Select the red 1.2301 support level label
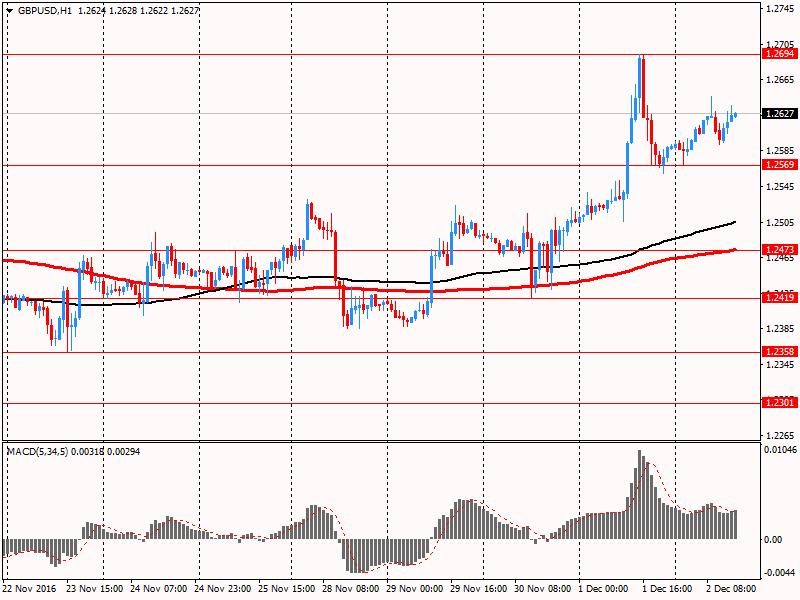The width and height of the screenshot is (800, 600). 779,402
